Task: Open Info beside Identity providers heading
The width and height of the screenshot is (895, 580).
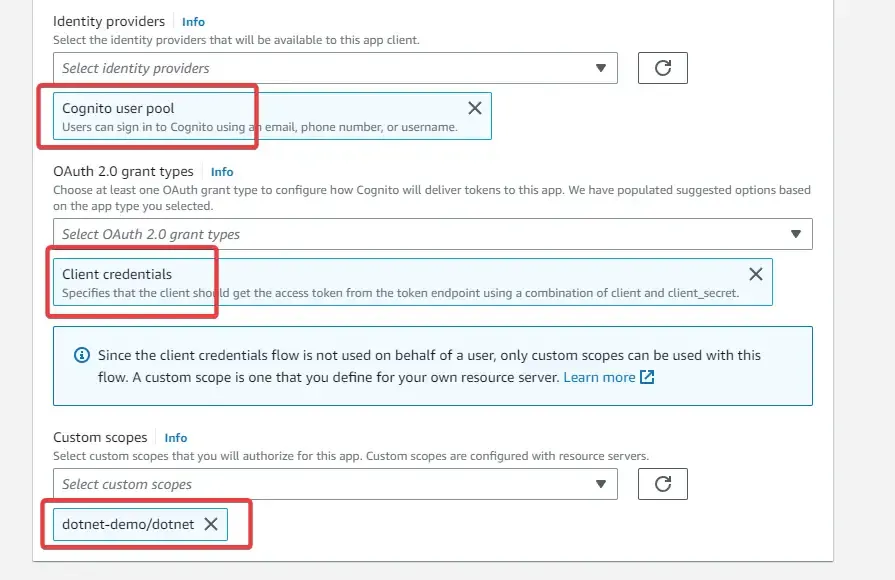Action: 193,21
